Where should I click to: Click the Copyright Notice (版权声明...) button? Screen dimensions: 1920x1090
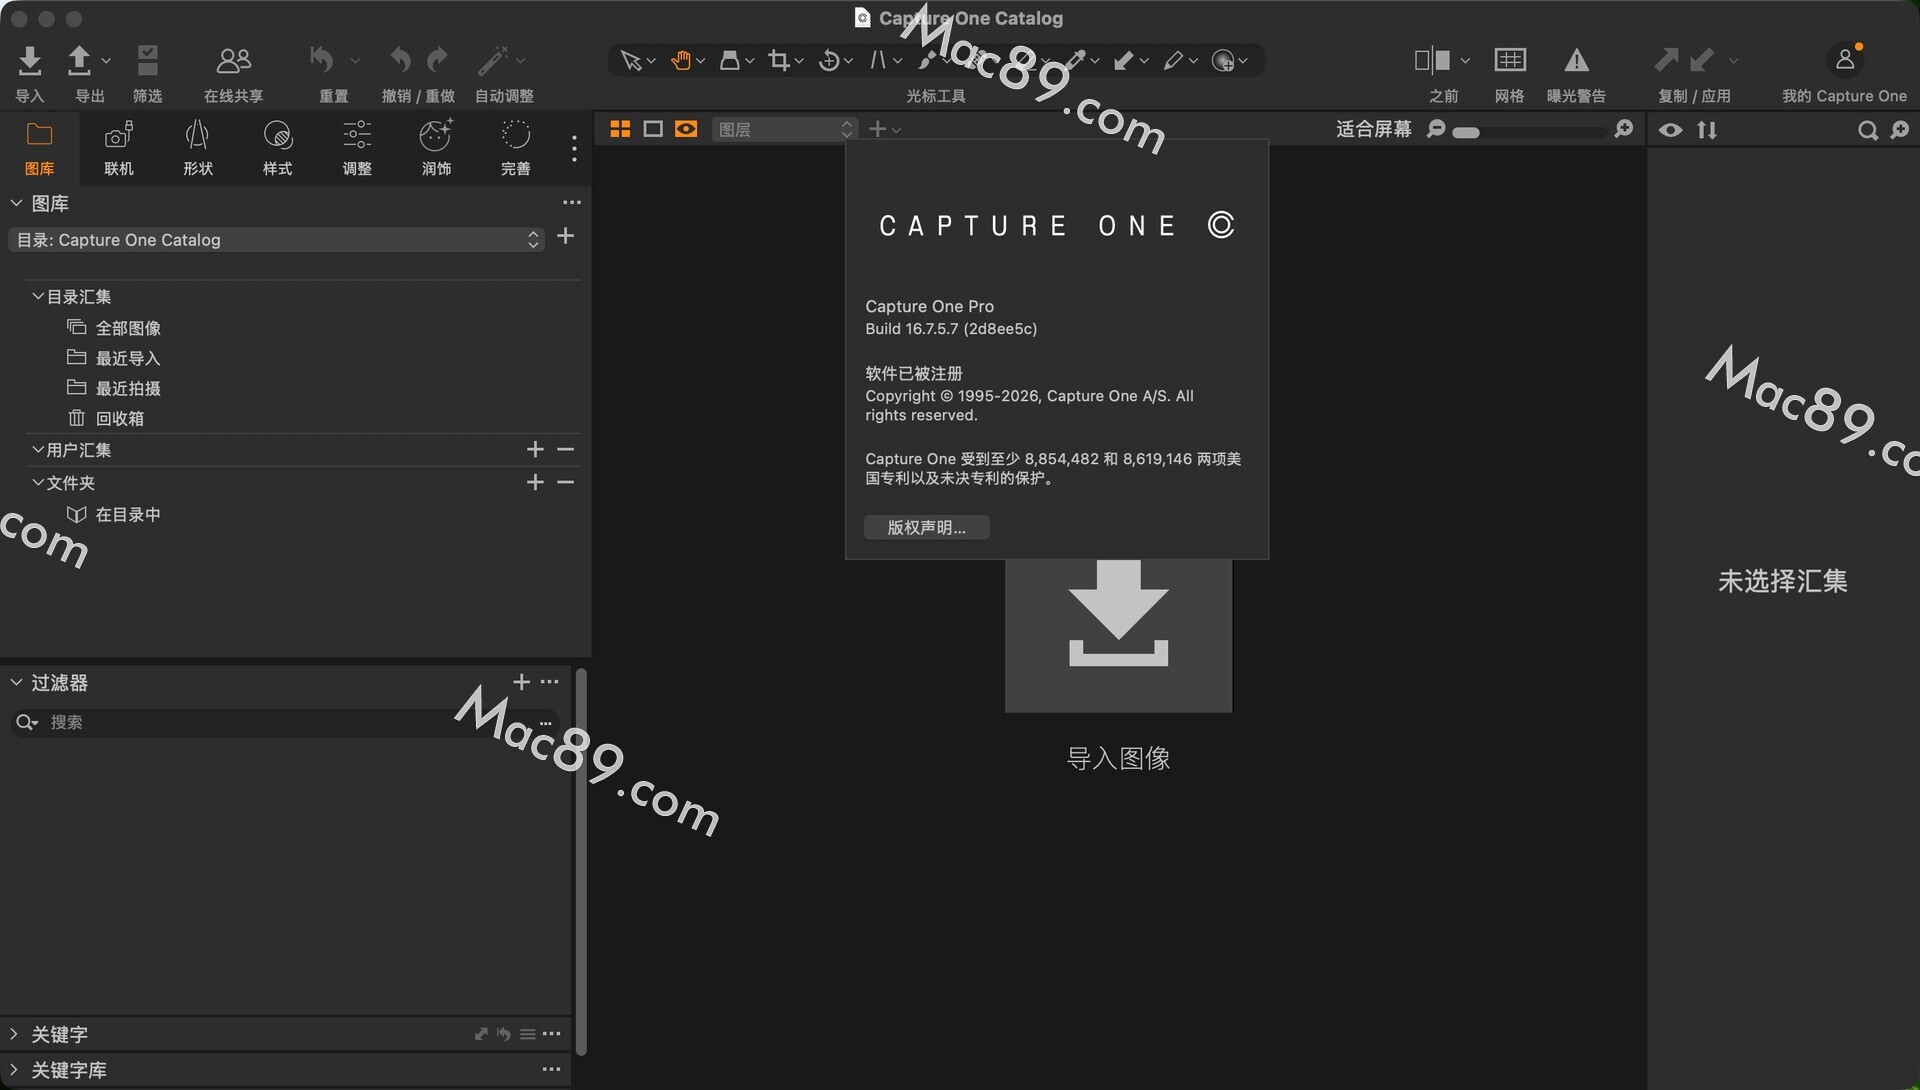click(926, 527)
